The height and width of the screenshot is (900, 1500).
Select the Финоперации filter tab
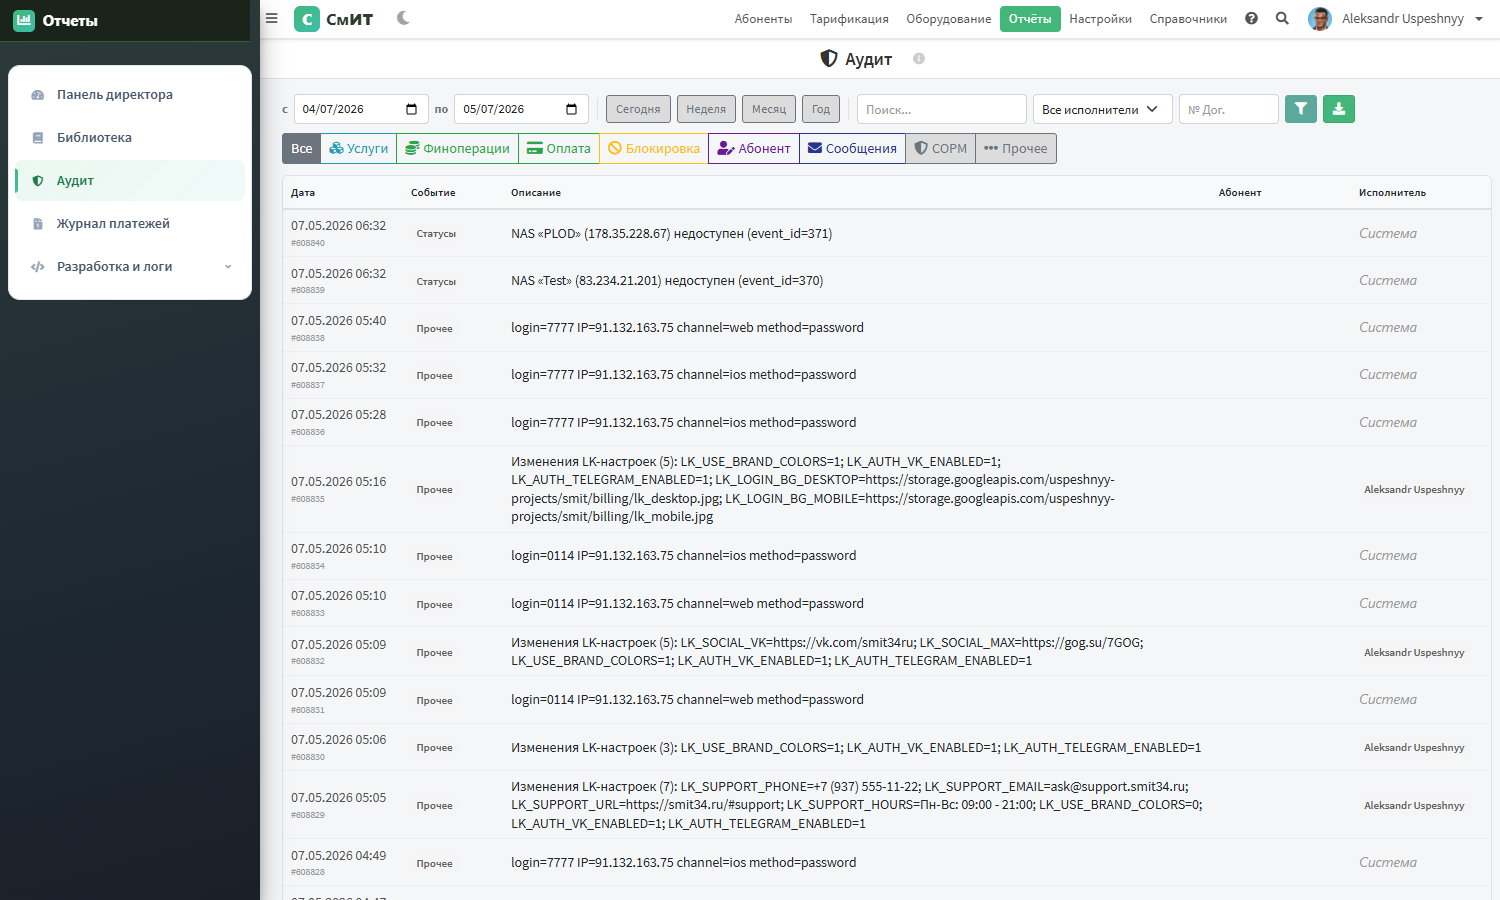tap(457, 148)
